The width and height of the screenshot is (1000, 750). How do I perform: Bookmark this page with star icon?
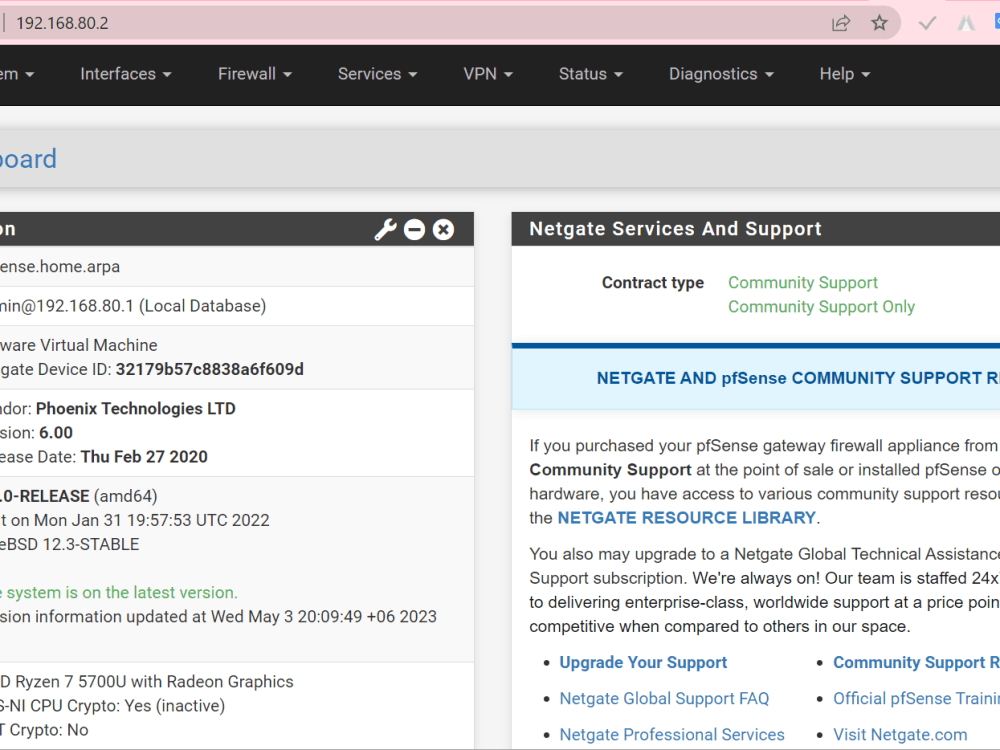tap(879, 24)
